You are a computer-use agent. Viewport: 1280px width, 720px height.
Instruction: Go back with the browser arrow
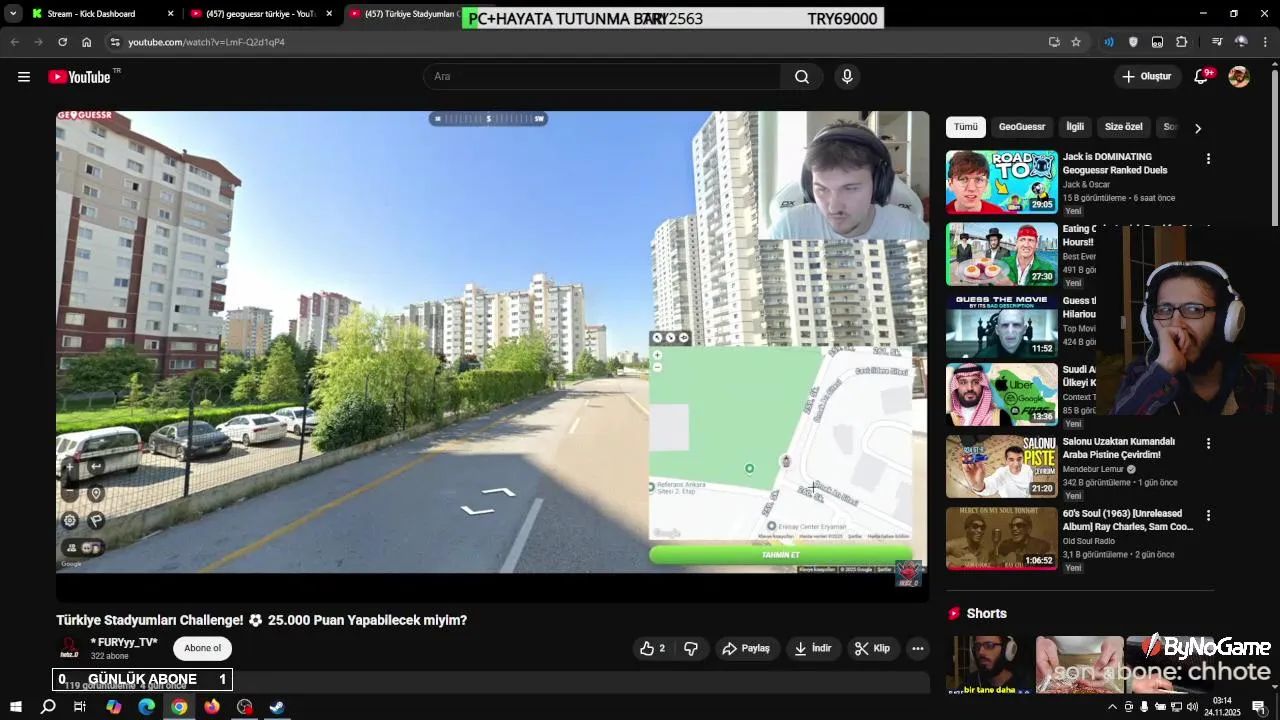click(x=14, y=42)
